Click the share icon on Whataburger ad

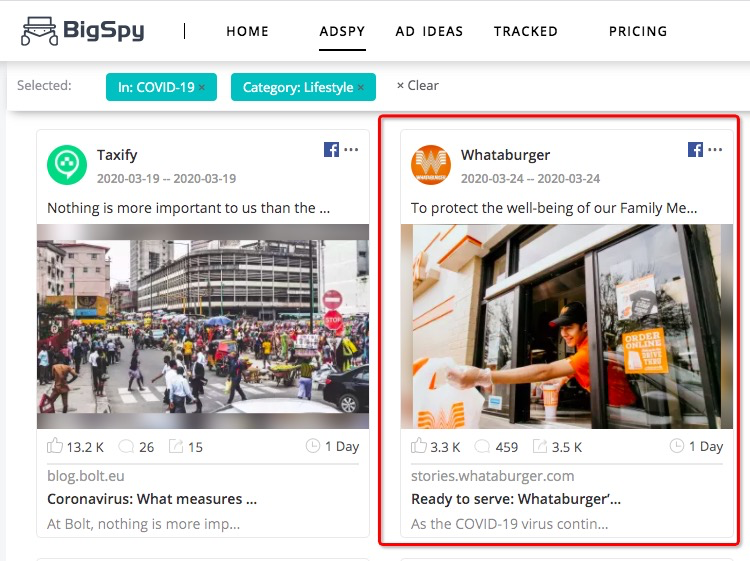tap(540, 446)
